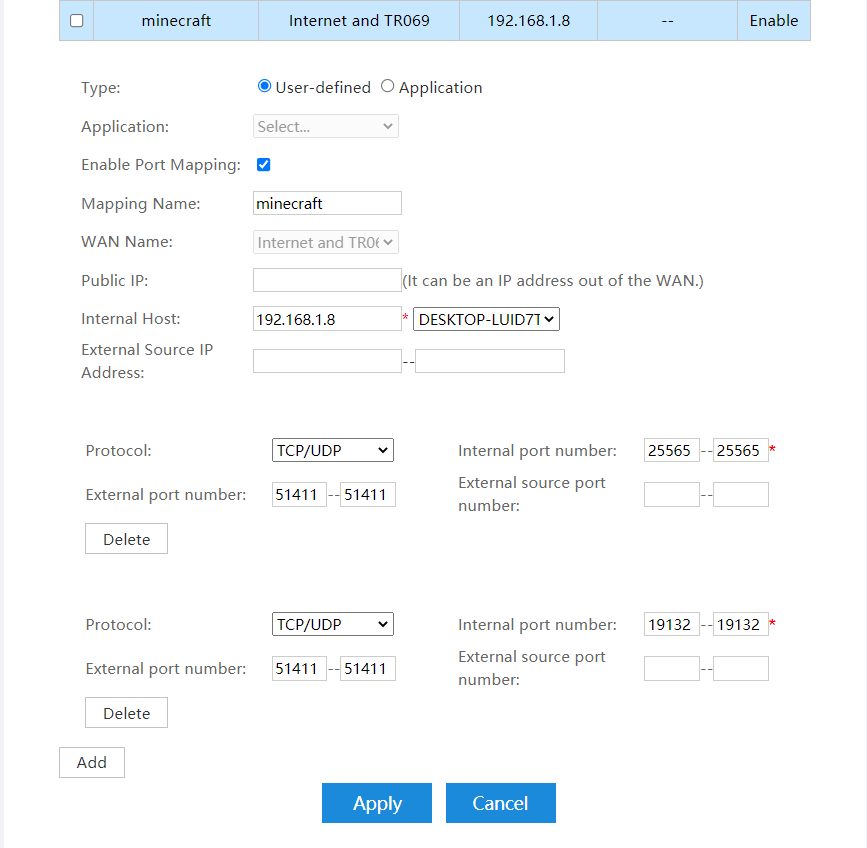
Task: Delete the first port rule for 25565
Action: click(126, 540)
